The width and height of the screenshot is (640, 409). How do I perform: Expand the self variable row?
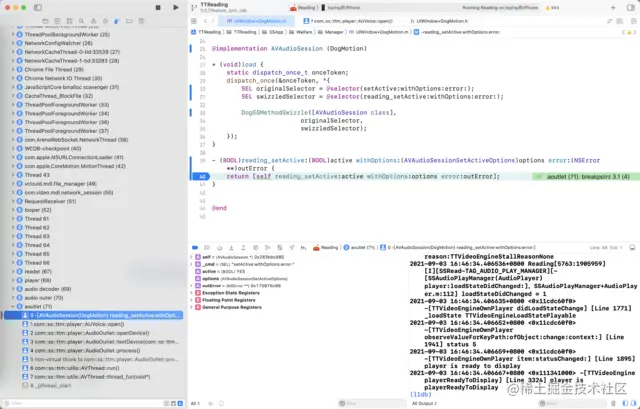pyautogui.click(x=191, y=257)
